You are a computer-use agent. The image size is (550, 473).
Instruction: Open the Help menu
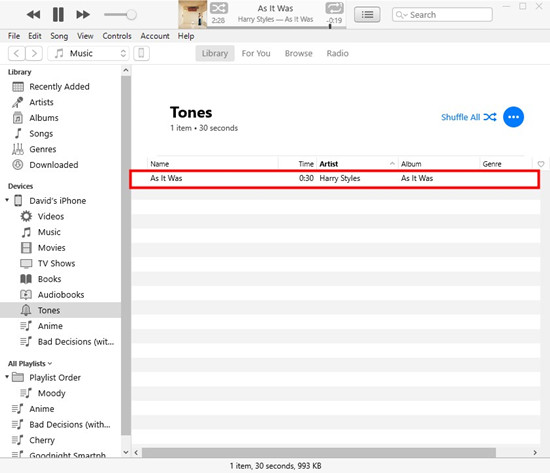186,36
